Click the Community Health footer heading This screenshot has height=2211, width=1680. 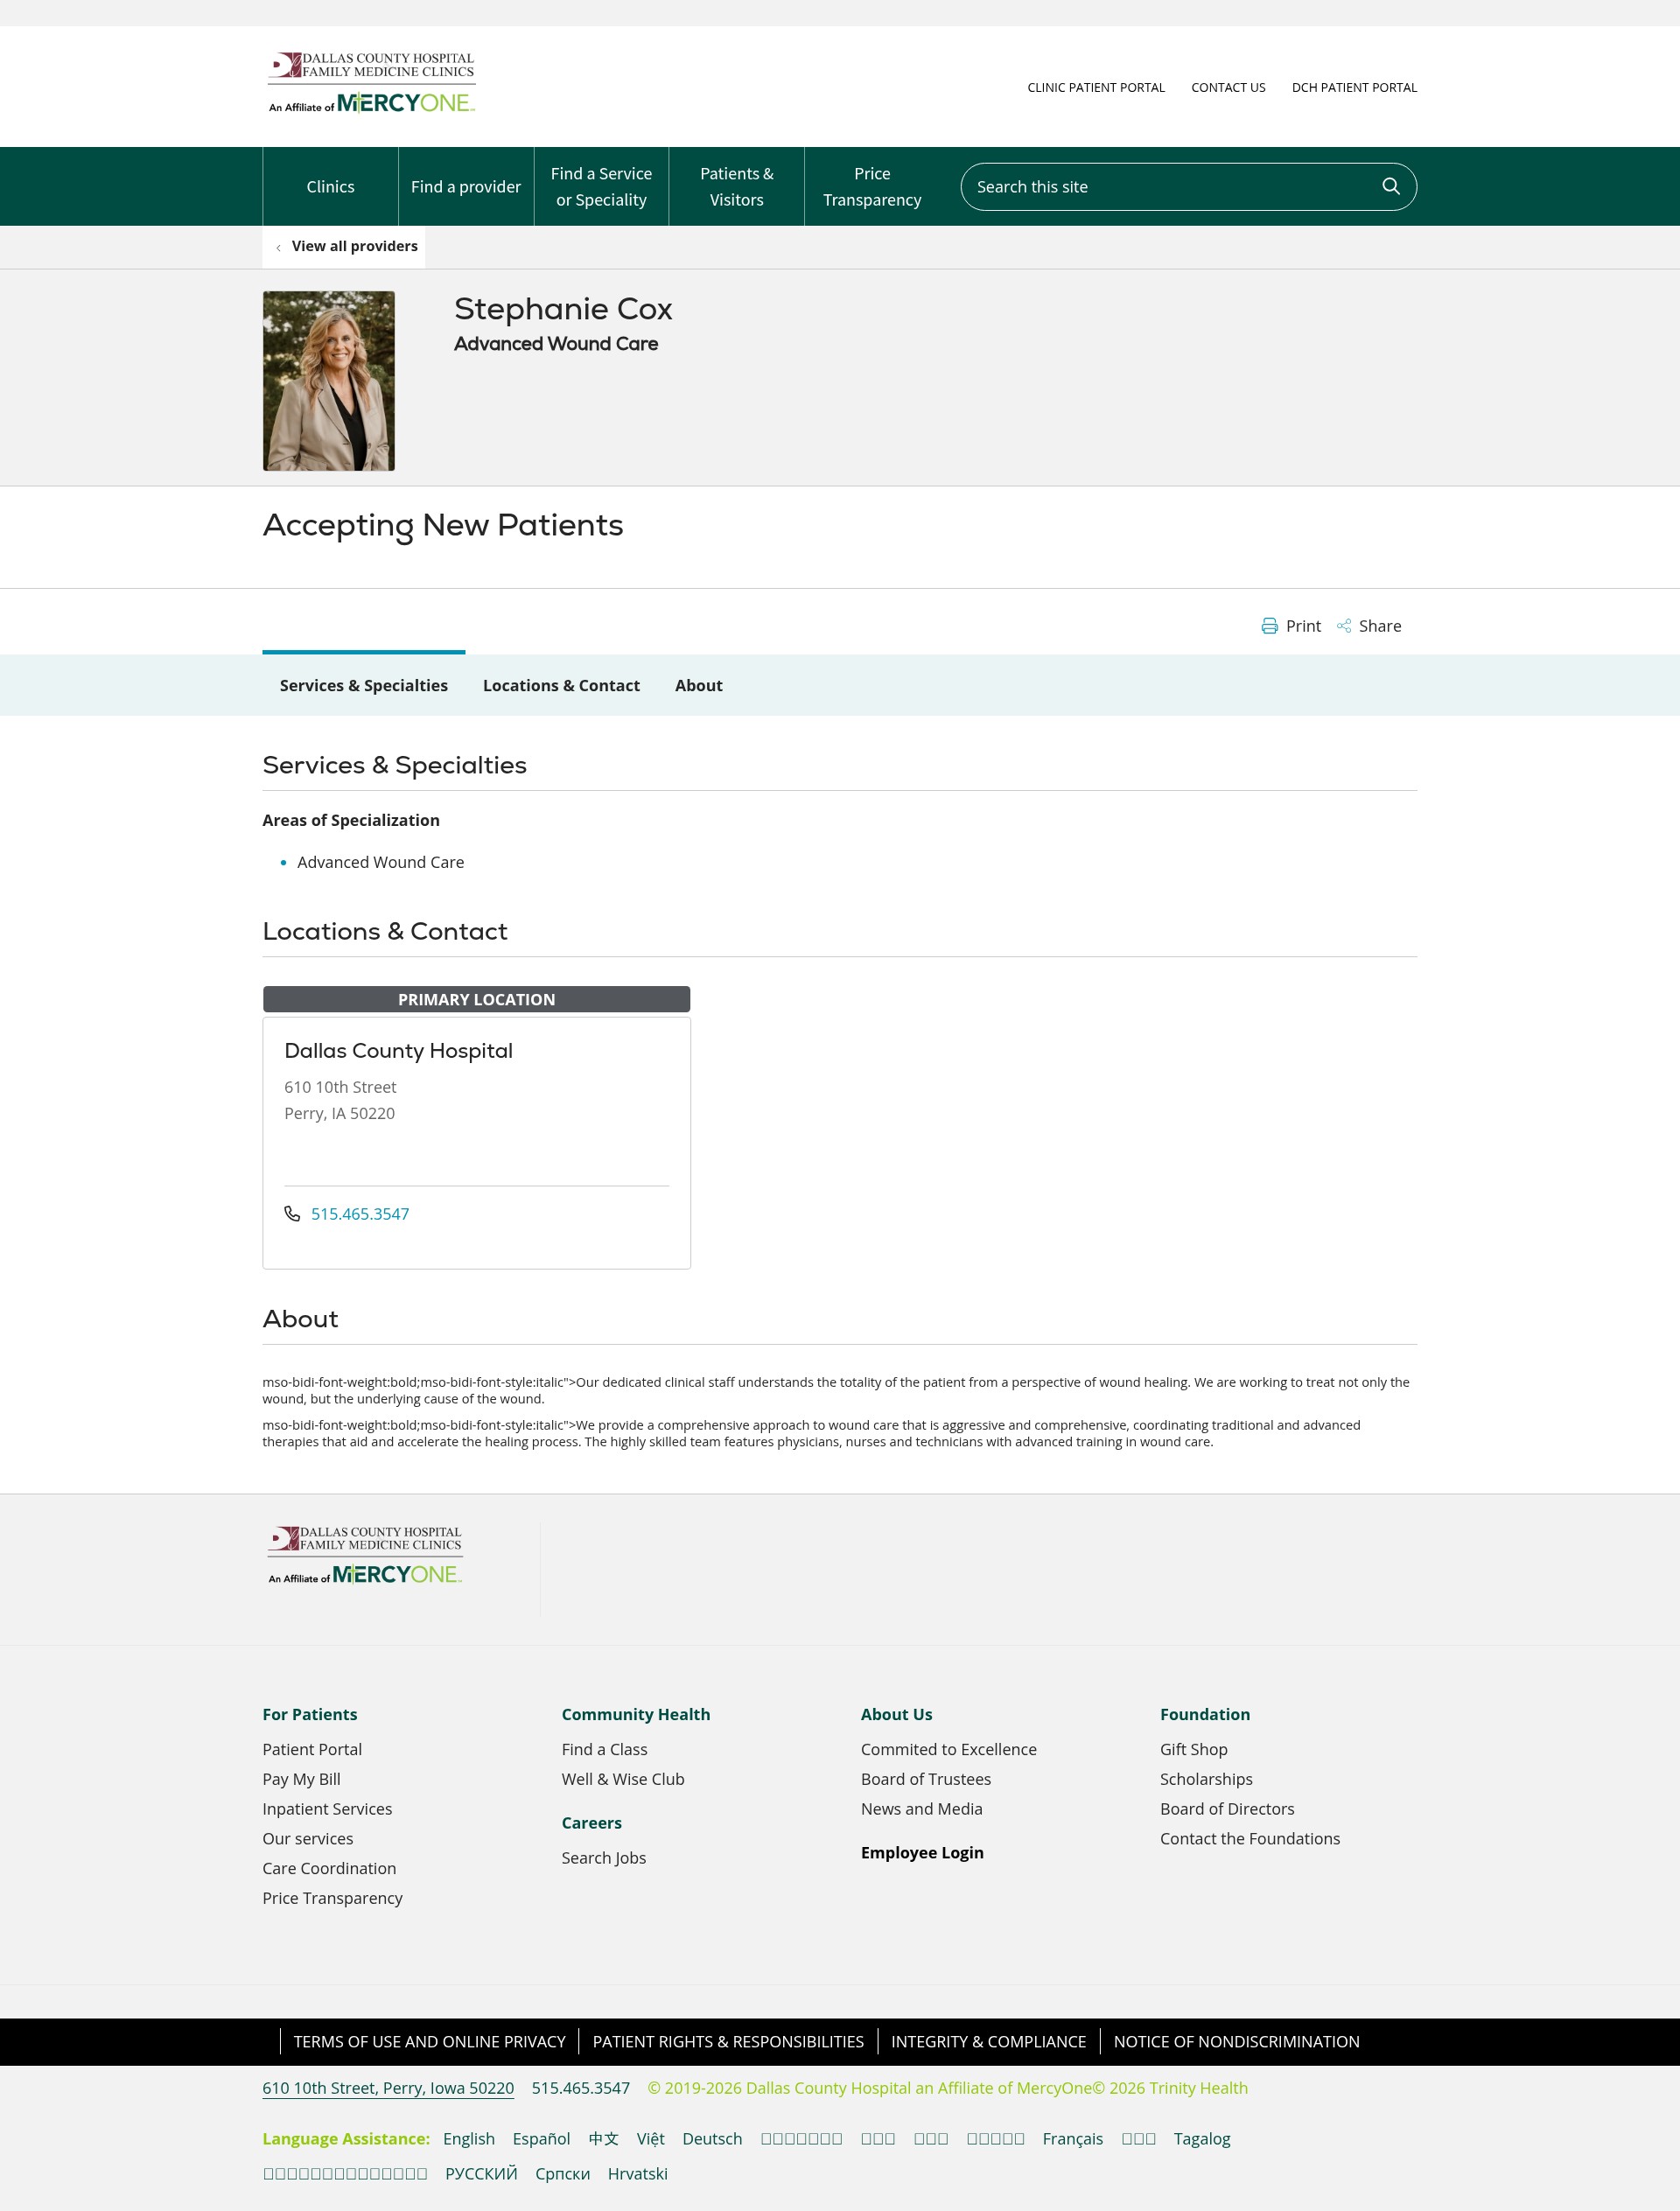coord(636,1714)
